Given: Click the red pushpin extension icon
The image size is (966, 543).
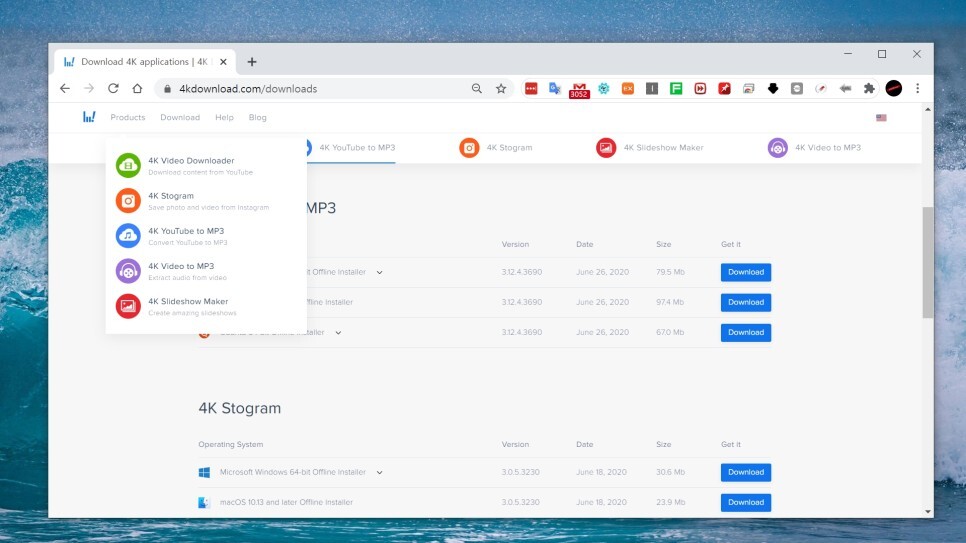Looking at the screenshot, I should tap(724, 89).
